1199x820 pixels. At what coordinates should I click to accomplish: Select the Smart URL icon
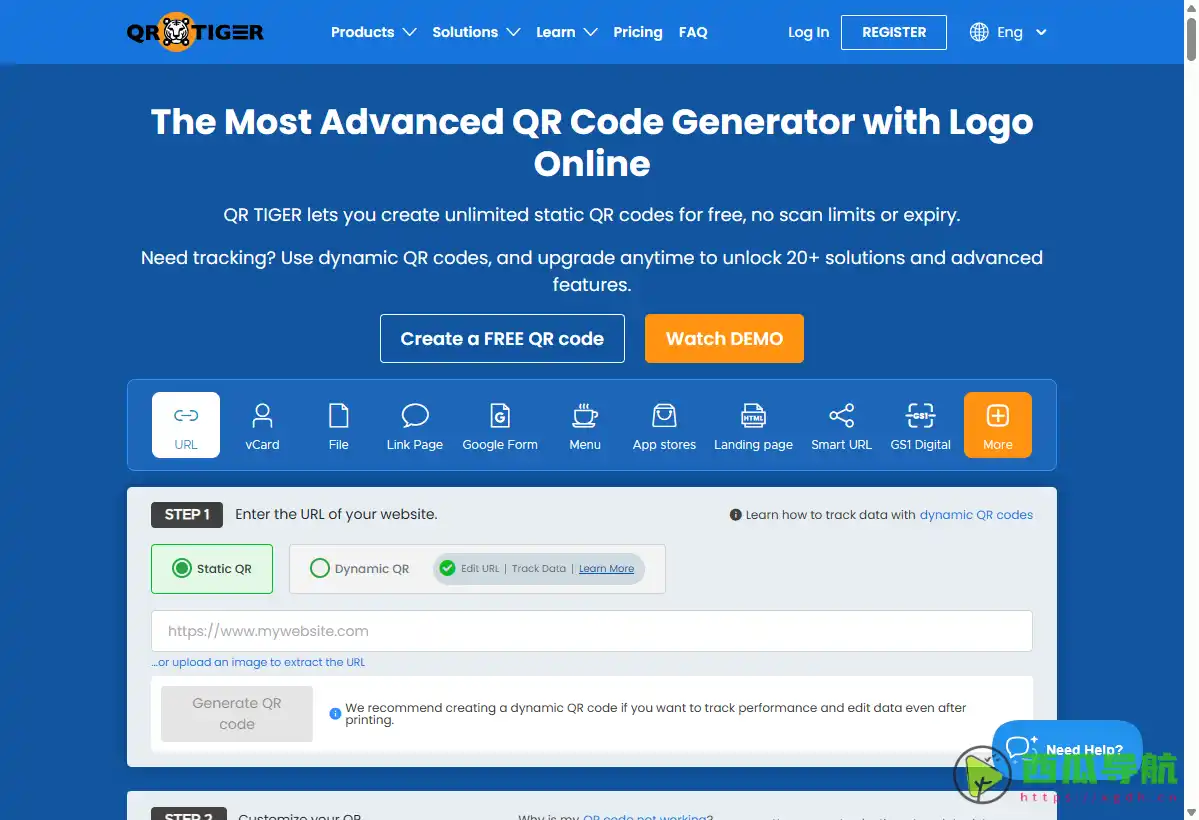(x=841, y=425)
